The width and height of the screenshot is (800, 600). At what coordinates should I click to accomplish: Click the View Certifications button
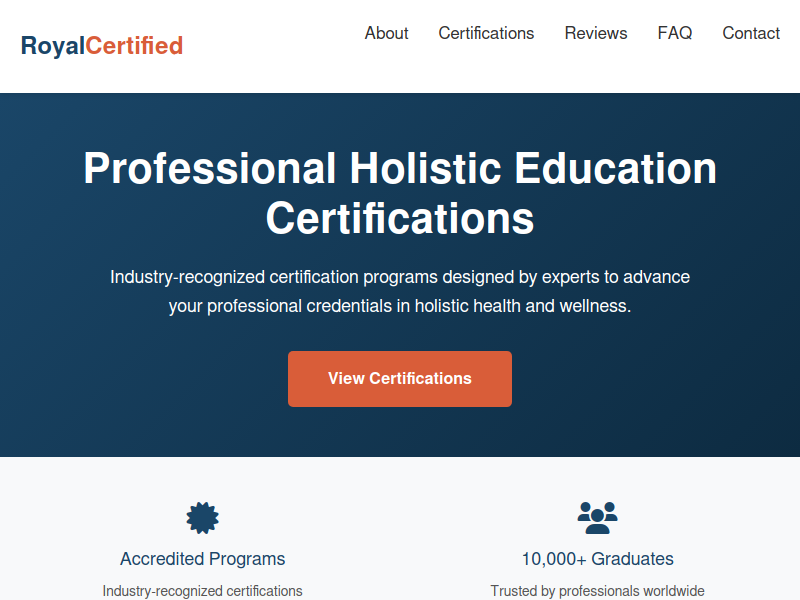(x=400, y=379)
